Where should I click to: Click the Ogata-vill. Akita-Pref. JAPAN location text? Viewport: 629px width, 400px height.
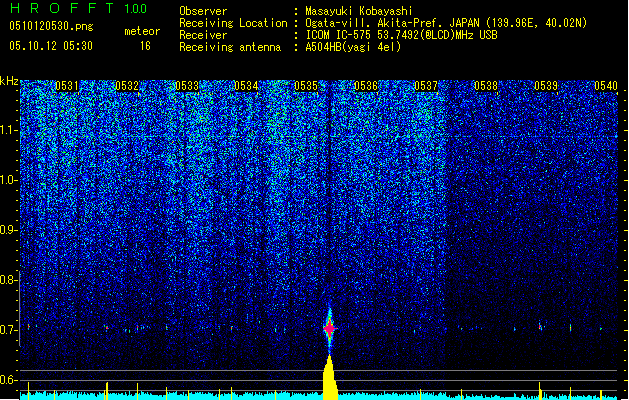click(446, 23)
